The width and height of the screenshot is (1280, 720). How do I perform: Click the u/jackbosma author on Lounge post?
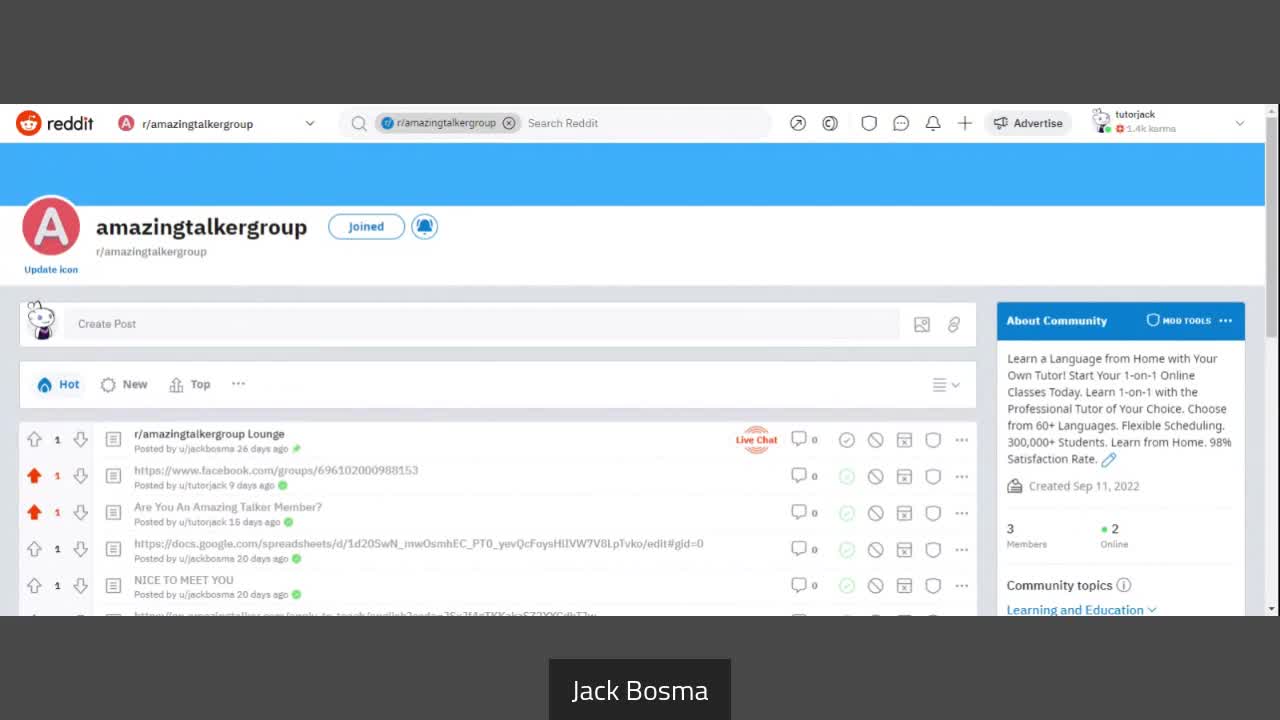click(207, 449)
